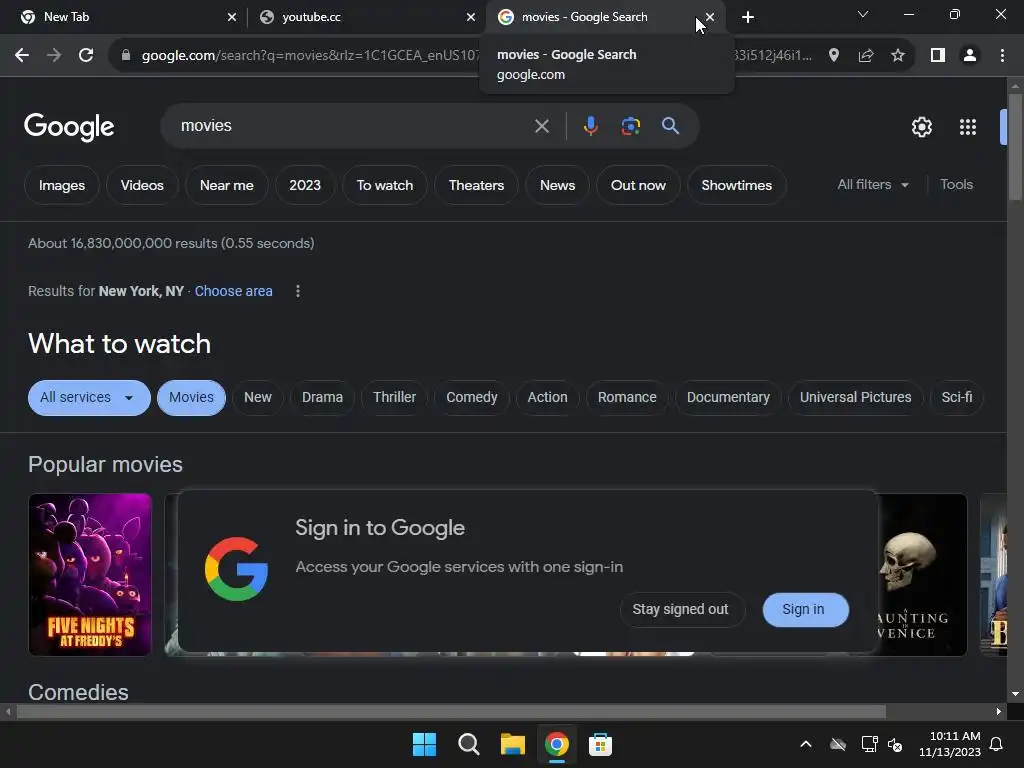This screenshot has height=768, width=1024.
Task: Switch to the youtube.cc tab
Action: point(366,17)
